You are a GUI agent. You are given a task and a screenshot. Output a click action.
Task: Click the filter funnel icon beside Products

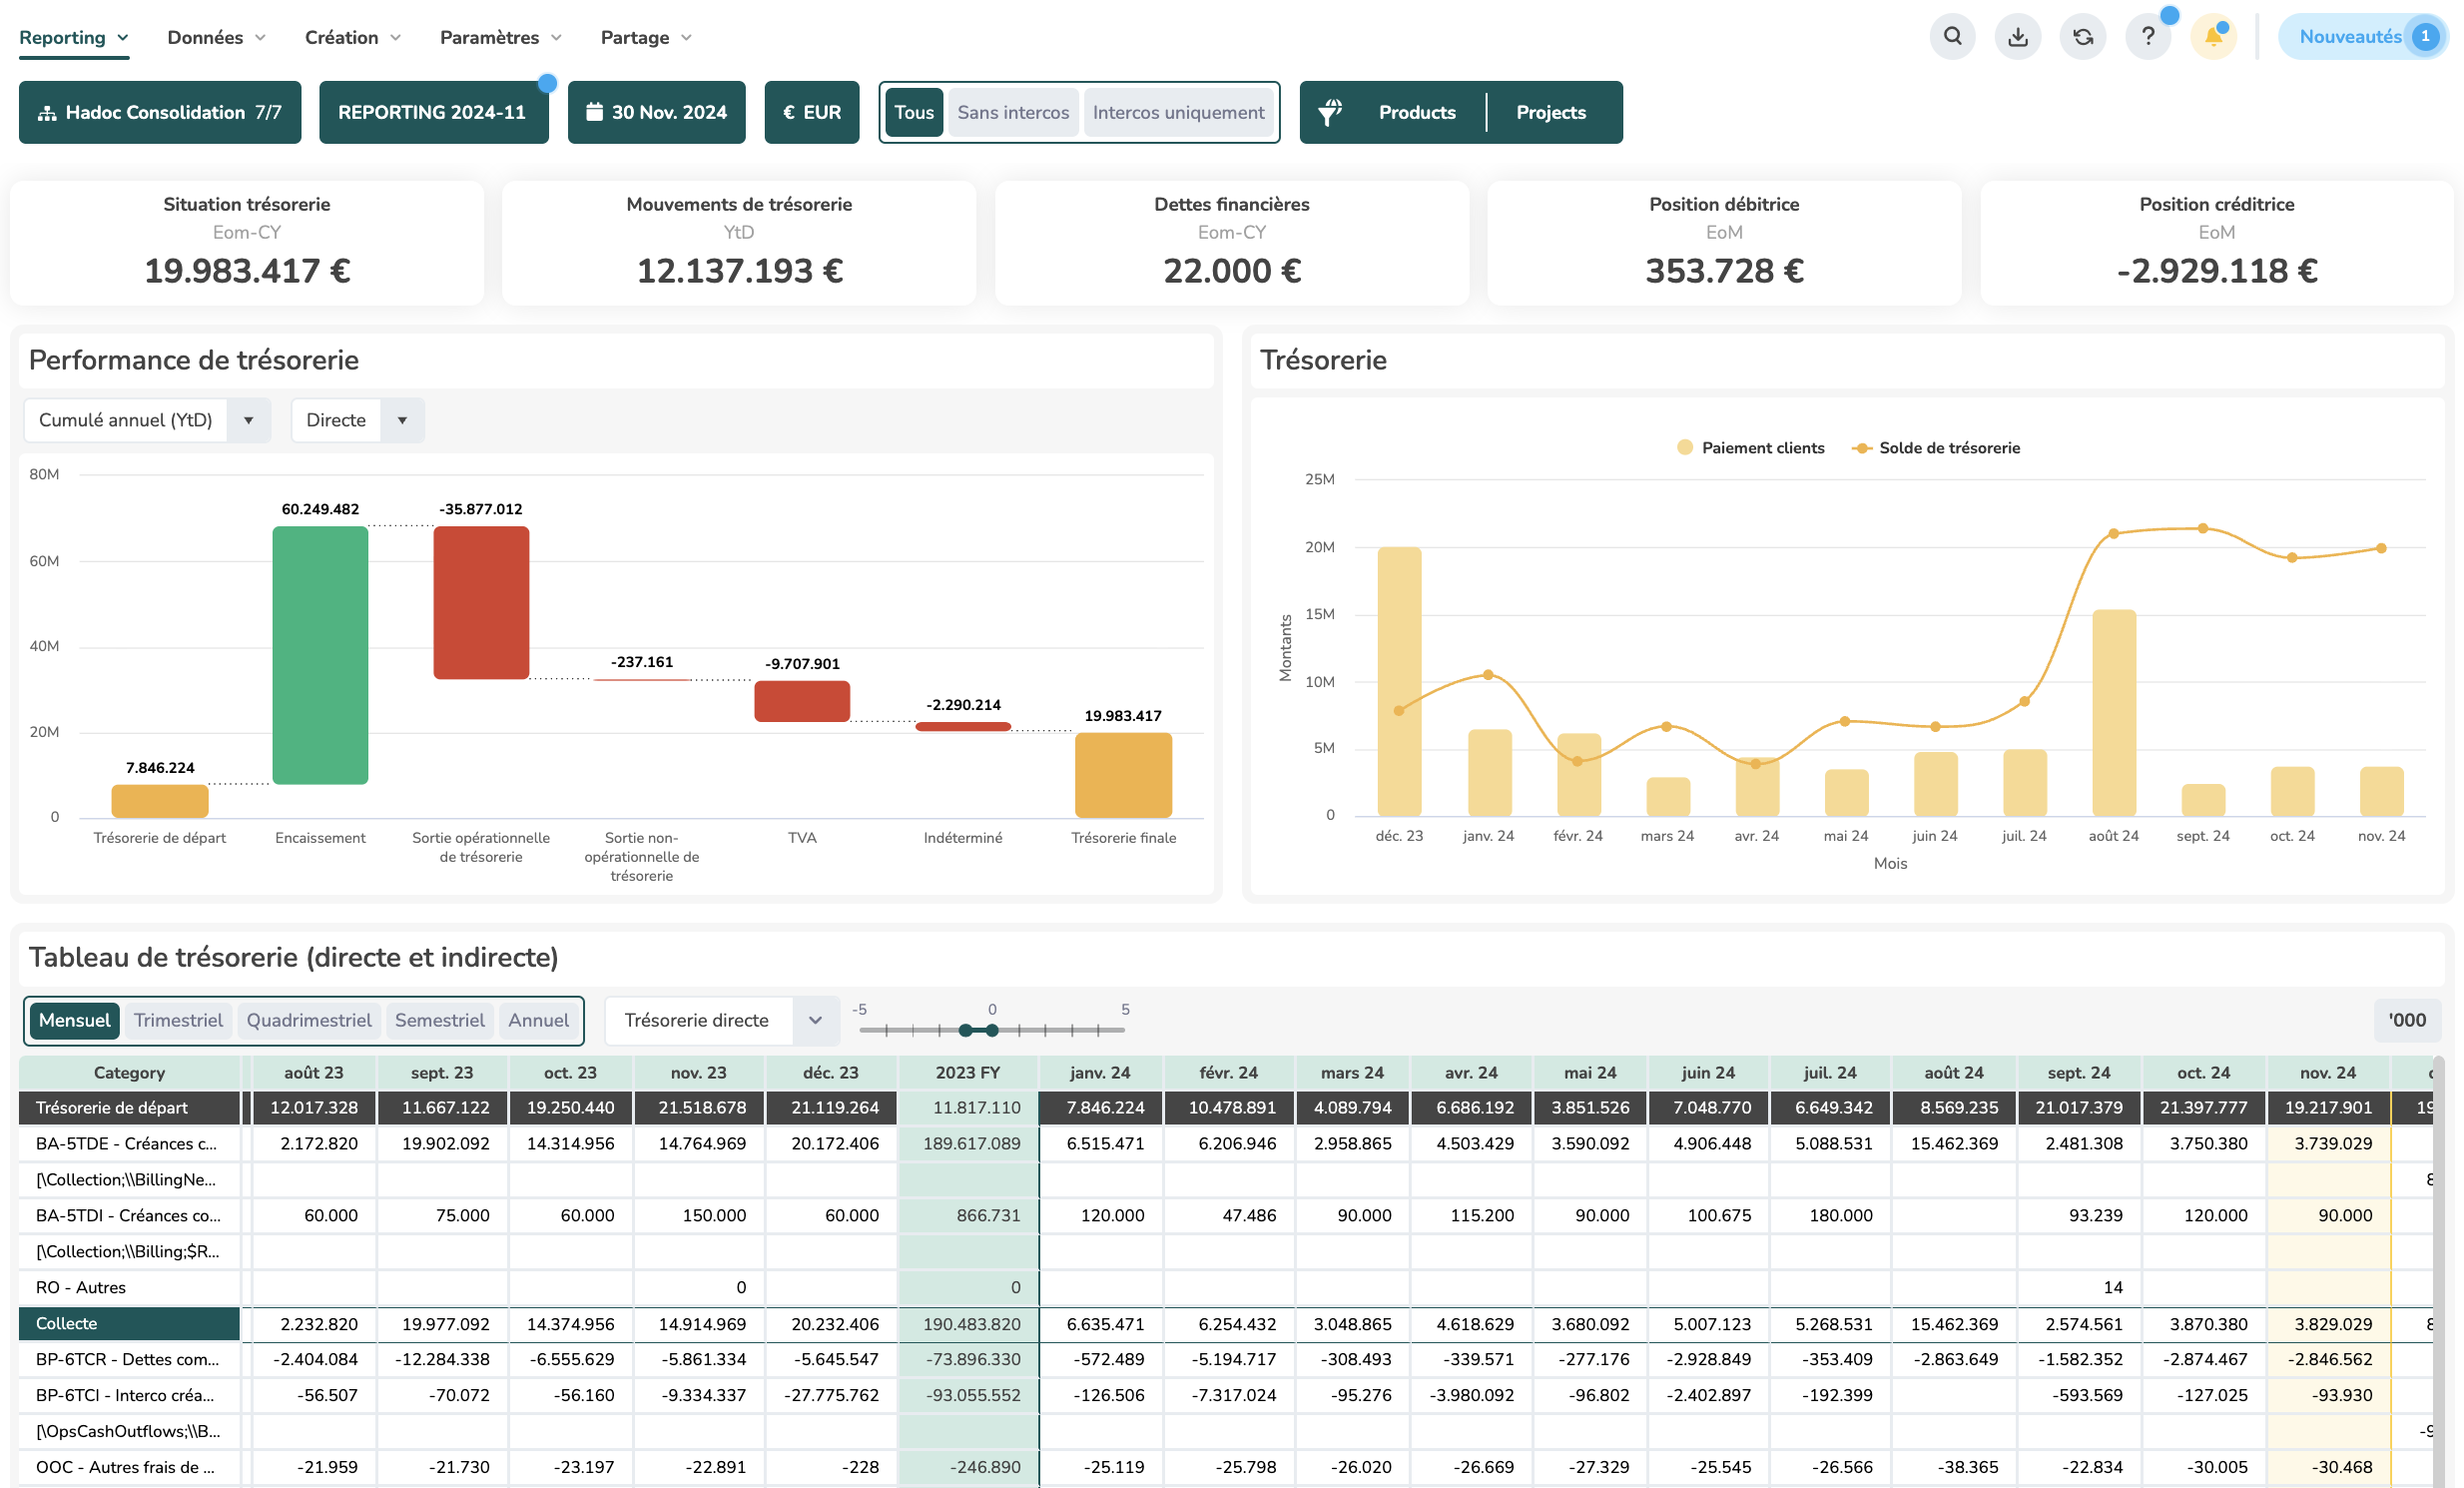click(x=1330, y=112)
